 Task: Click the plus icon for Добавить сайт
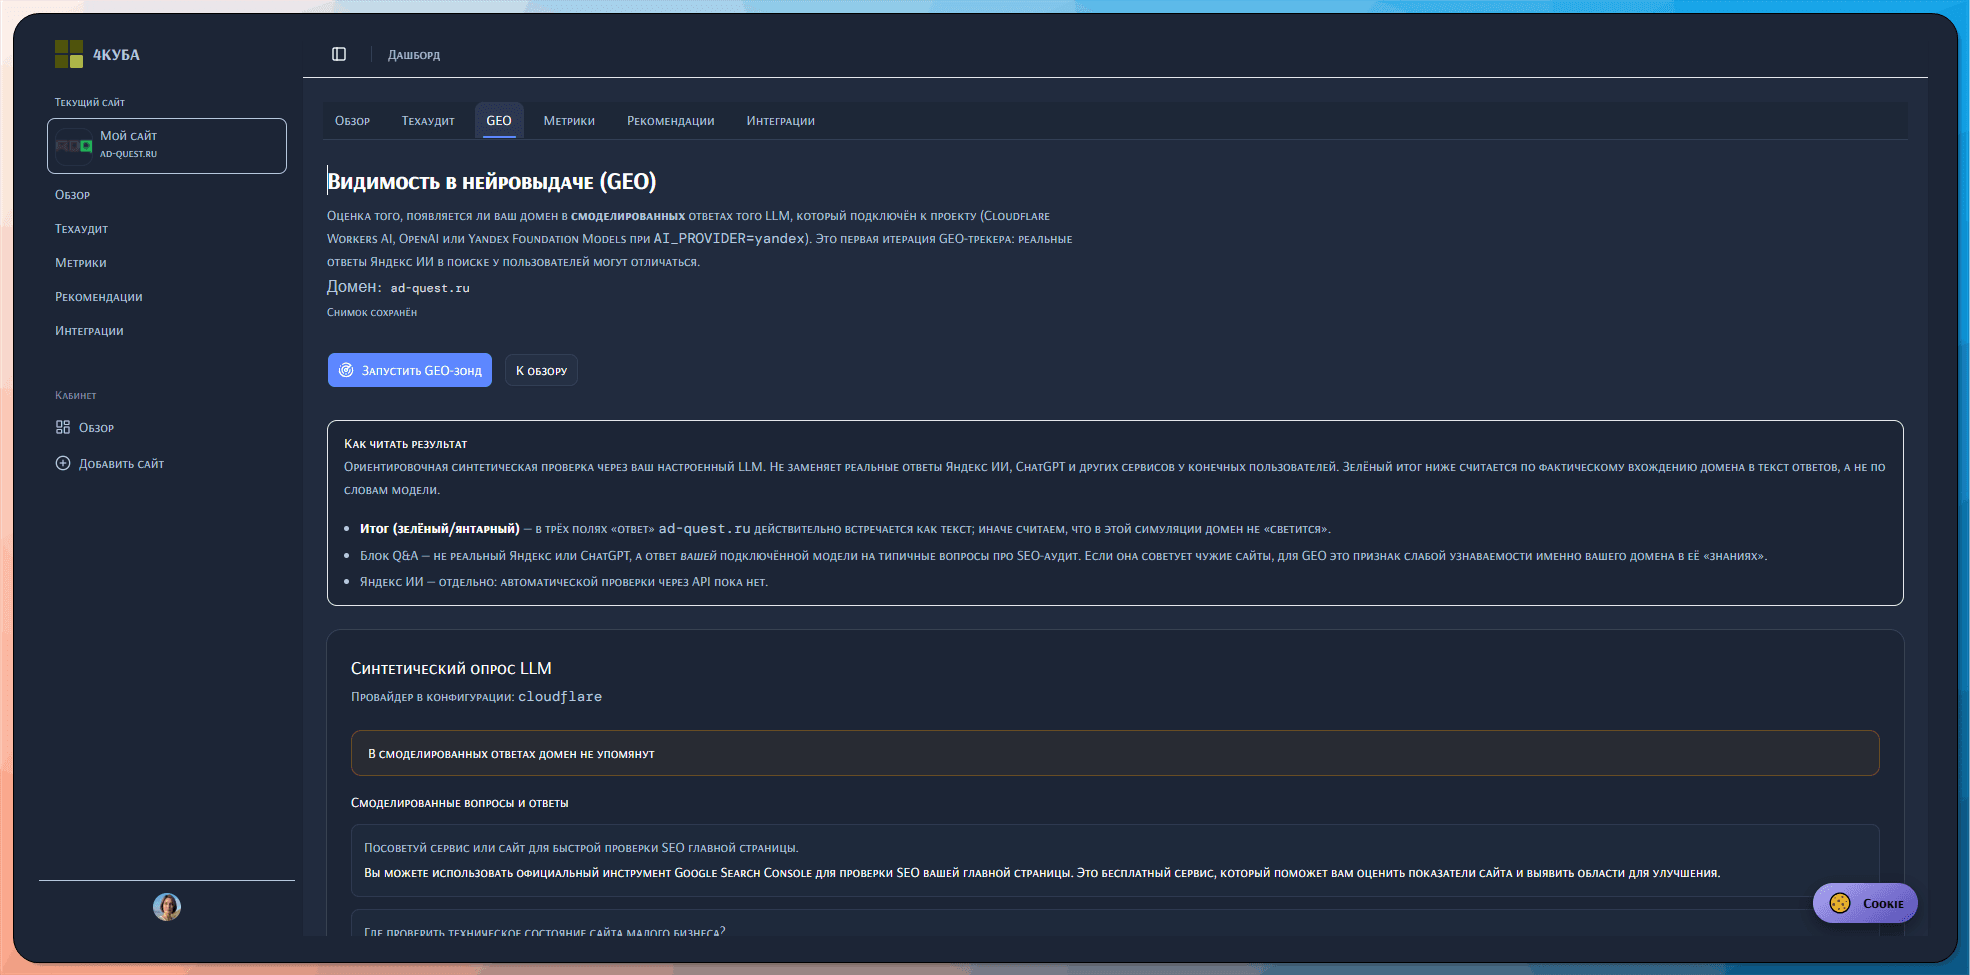tap(63, 463)
